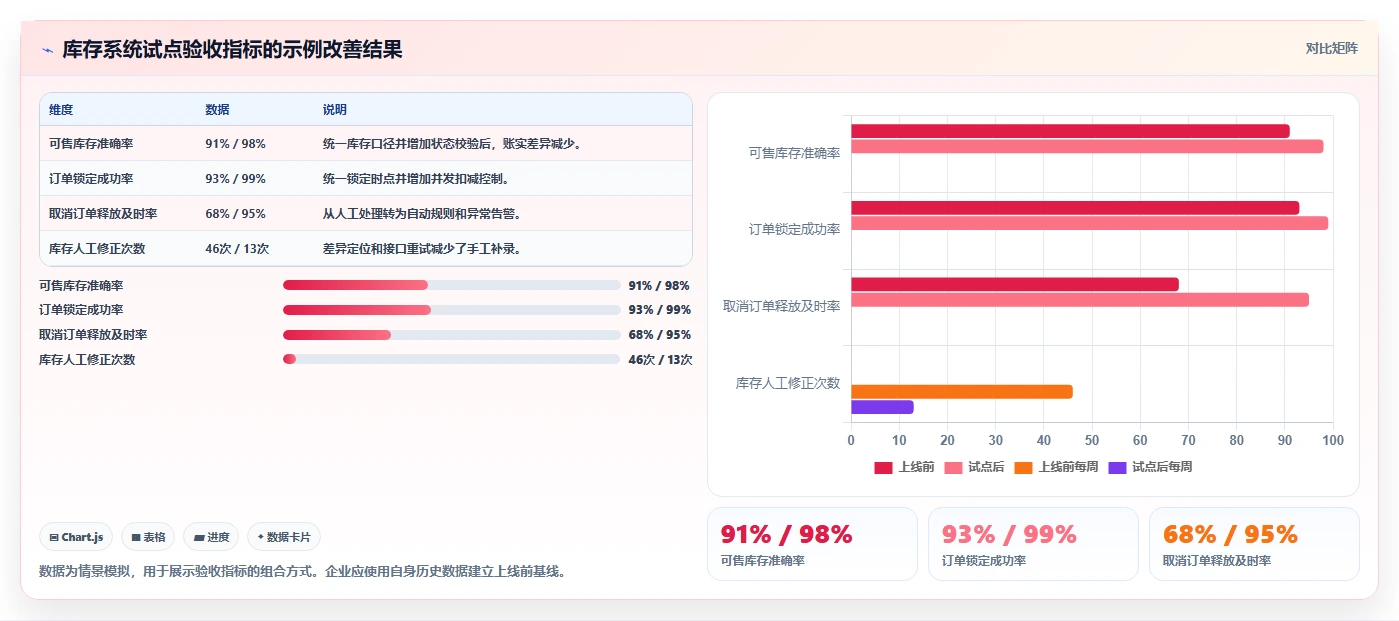Click the purple 试点后每周 chart bar
Image resolution: width=1399 pixels, height=621 pixels.
[882, 407]
